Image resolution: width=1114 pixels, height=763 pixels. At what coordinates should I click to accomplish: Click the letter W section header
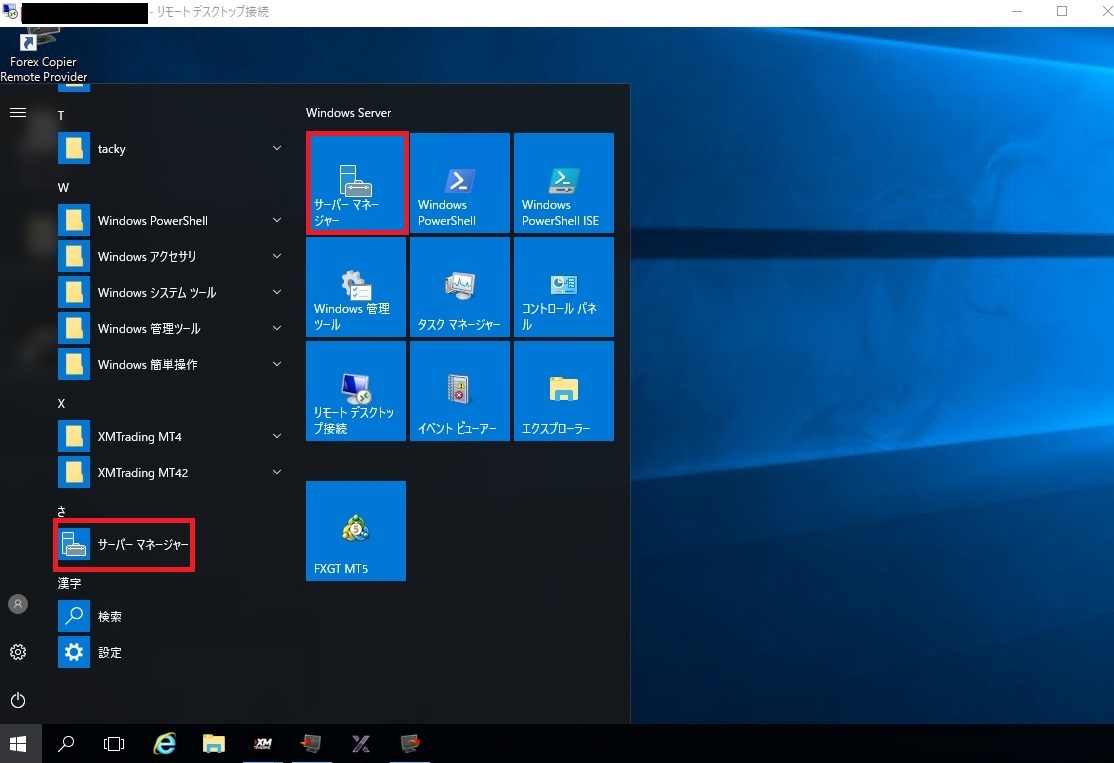click(x=63, y=188)
